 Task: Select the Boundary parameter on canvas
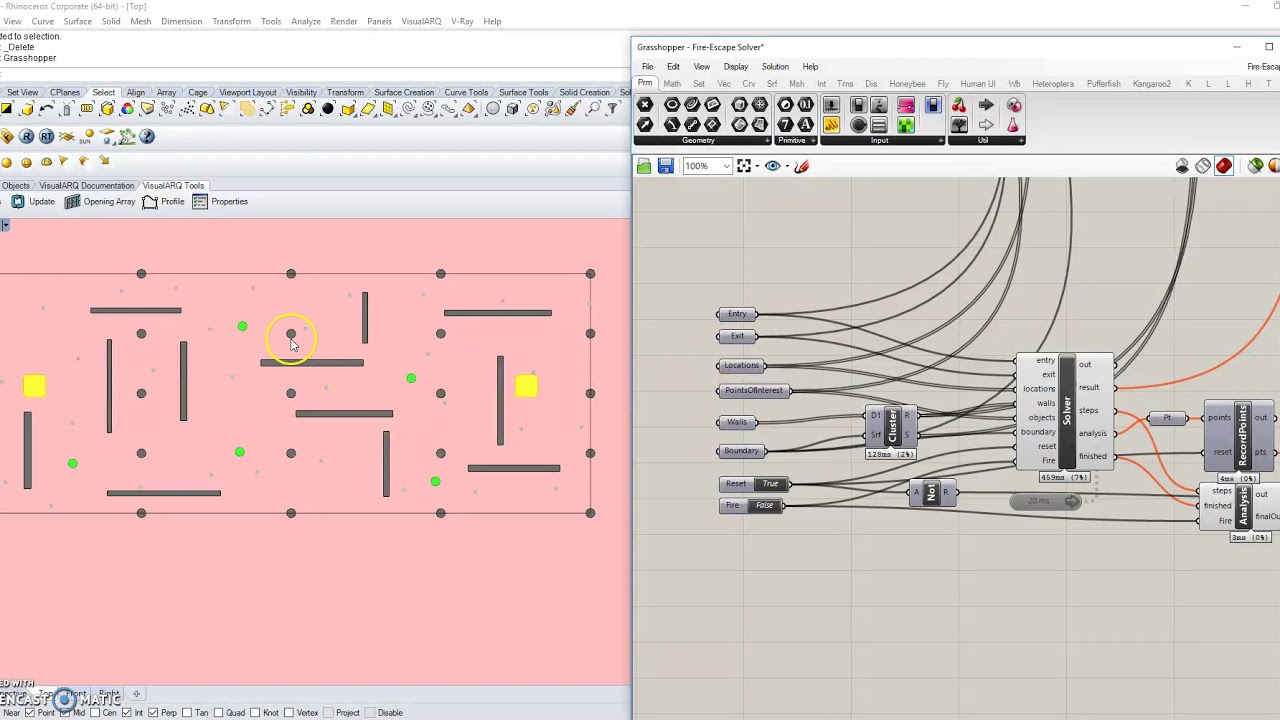[741, 451]
